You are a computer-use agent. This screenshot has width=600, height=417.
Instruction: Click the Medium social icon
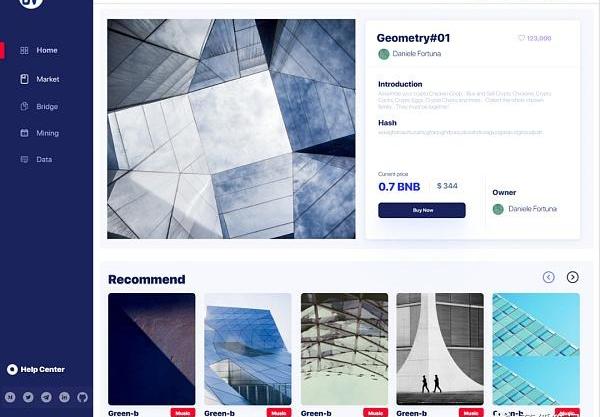pos(10,397)
